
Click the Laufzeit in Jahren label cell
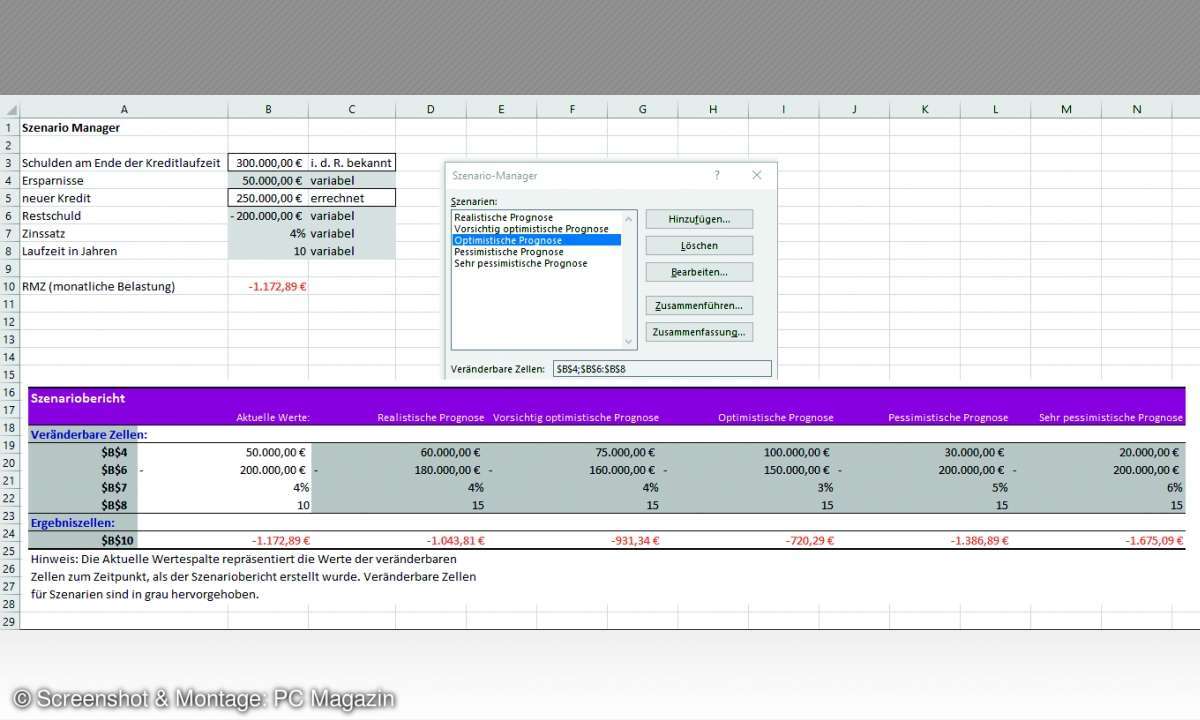[x=124, y=251]
